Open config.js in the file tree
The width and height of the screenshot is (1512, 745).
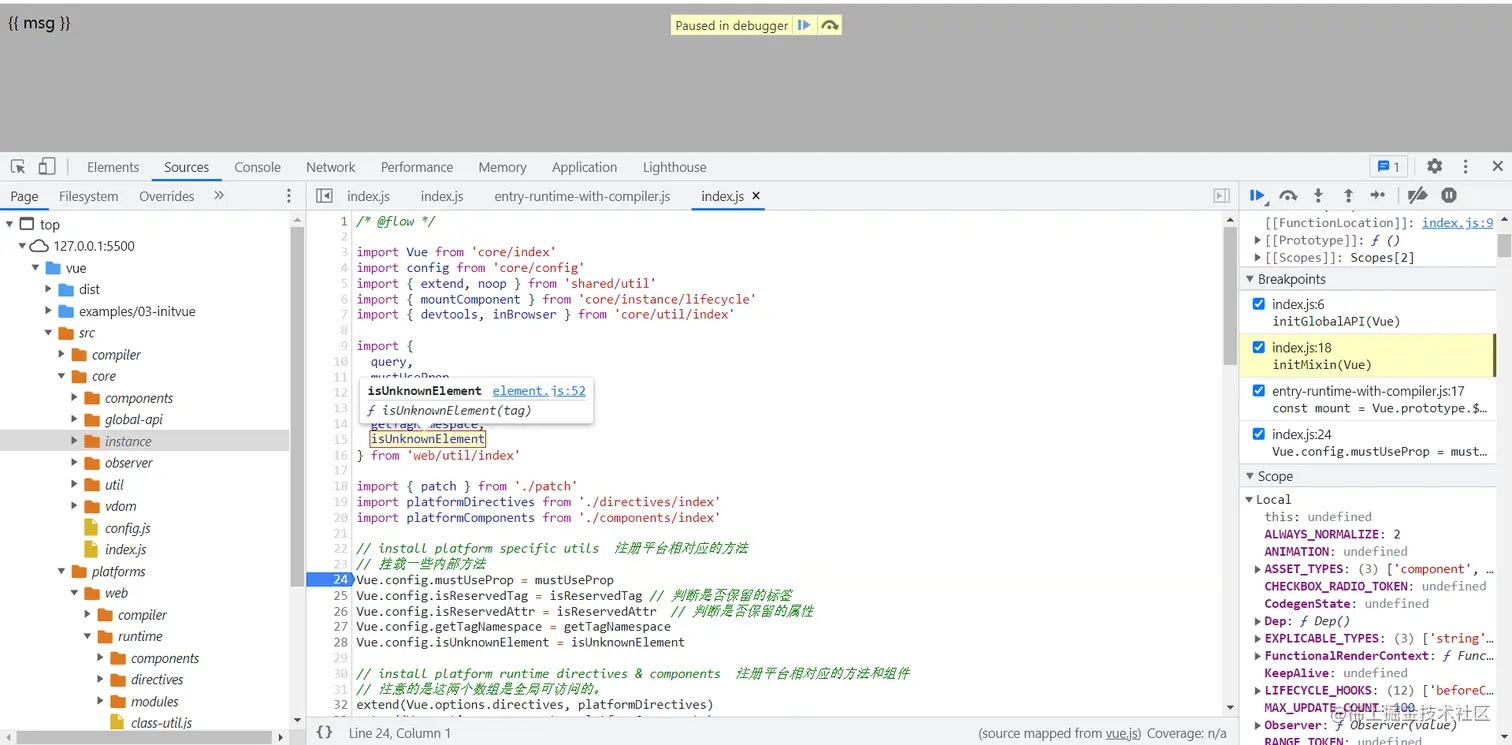(128, 528)
